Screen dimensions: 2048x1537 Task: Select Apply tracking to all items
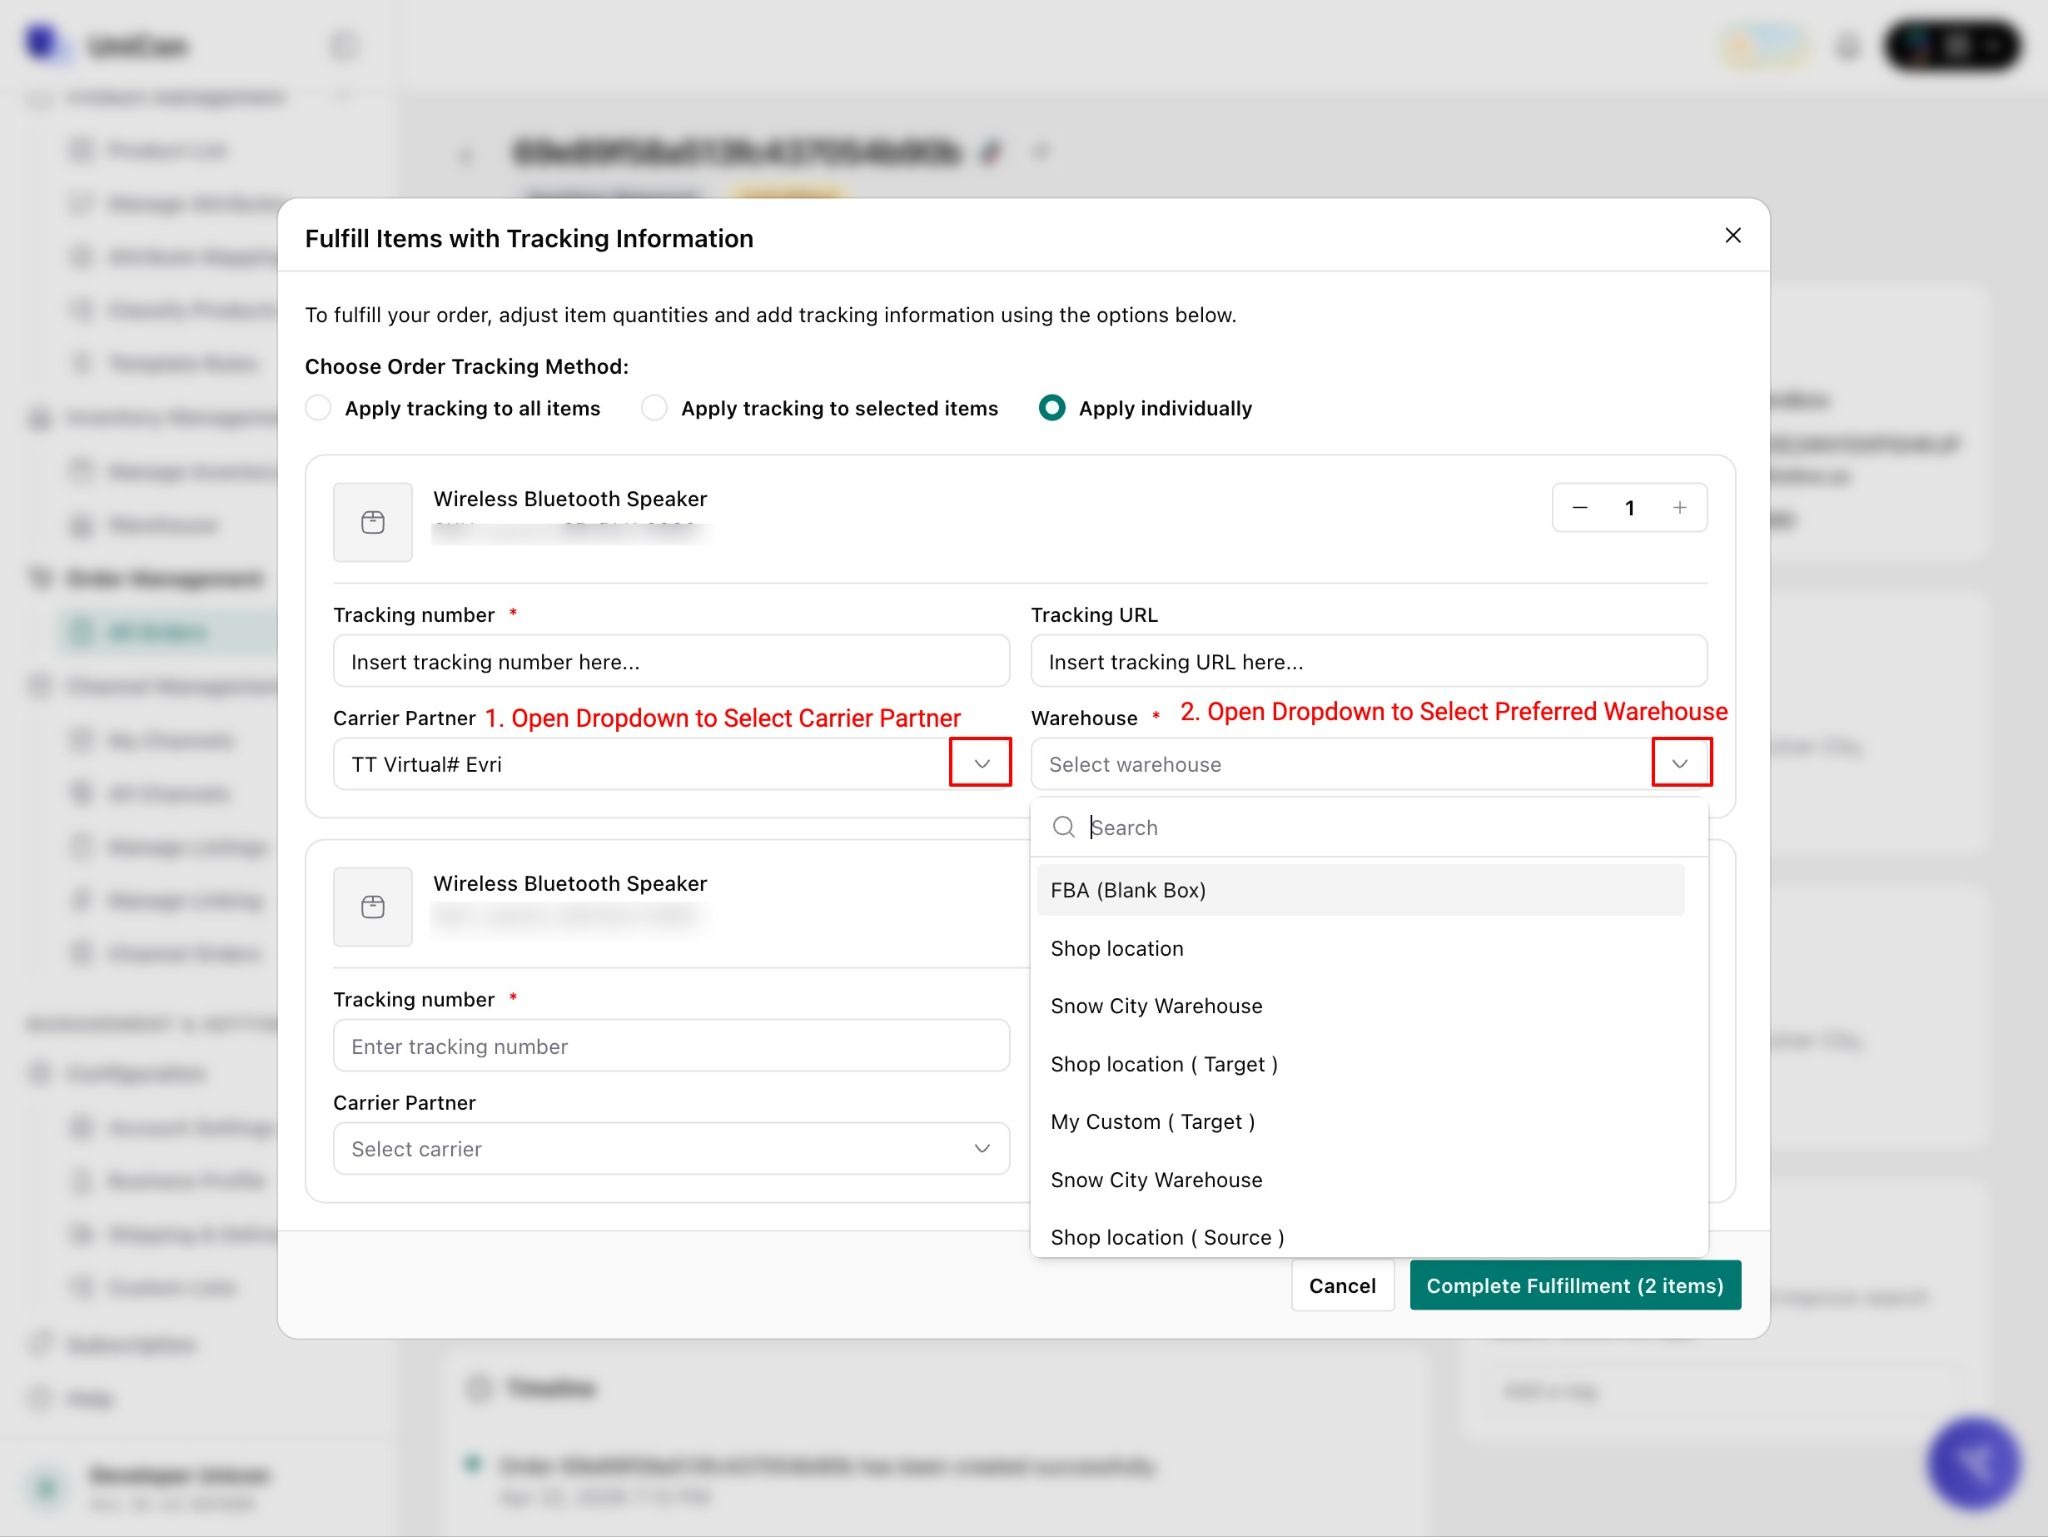[318, 408]
